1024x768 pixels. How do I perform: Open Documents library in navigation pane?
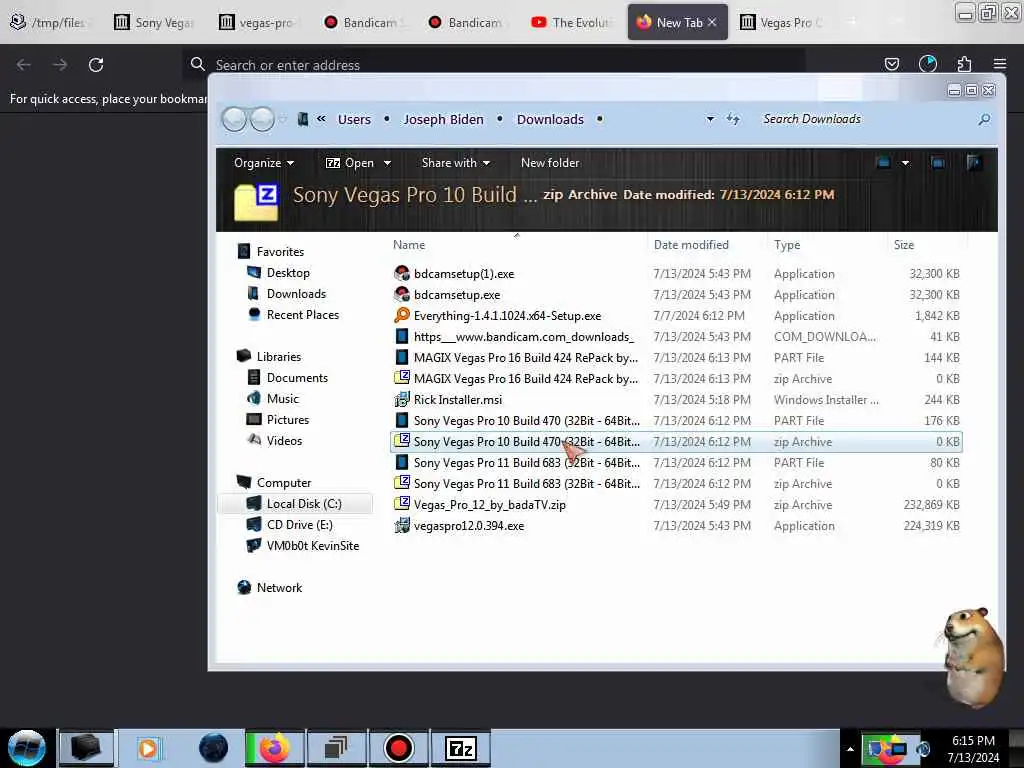coord(287,377)
